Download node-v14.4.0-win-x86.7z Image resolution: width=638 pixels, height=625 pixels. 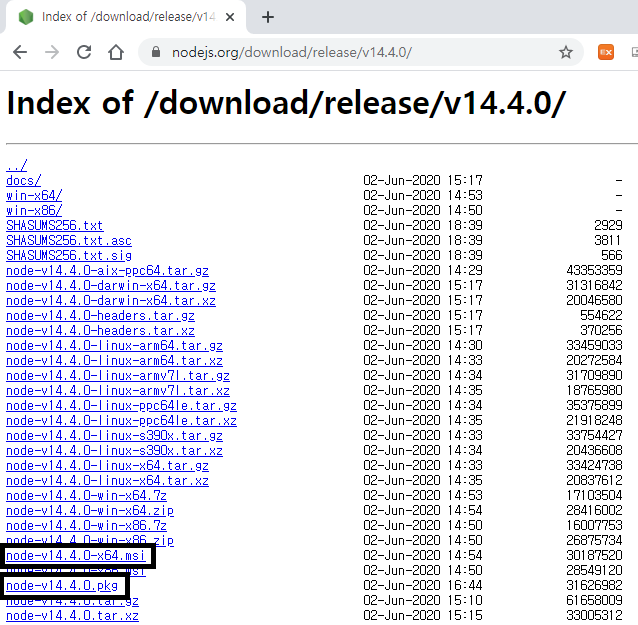pyautogui.click(x=86, y=526)
